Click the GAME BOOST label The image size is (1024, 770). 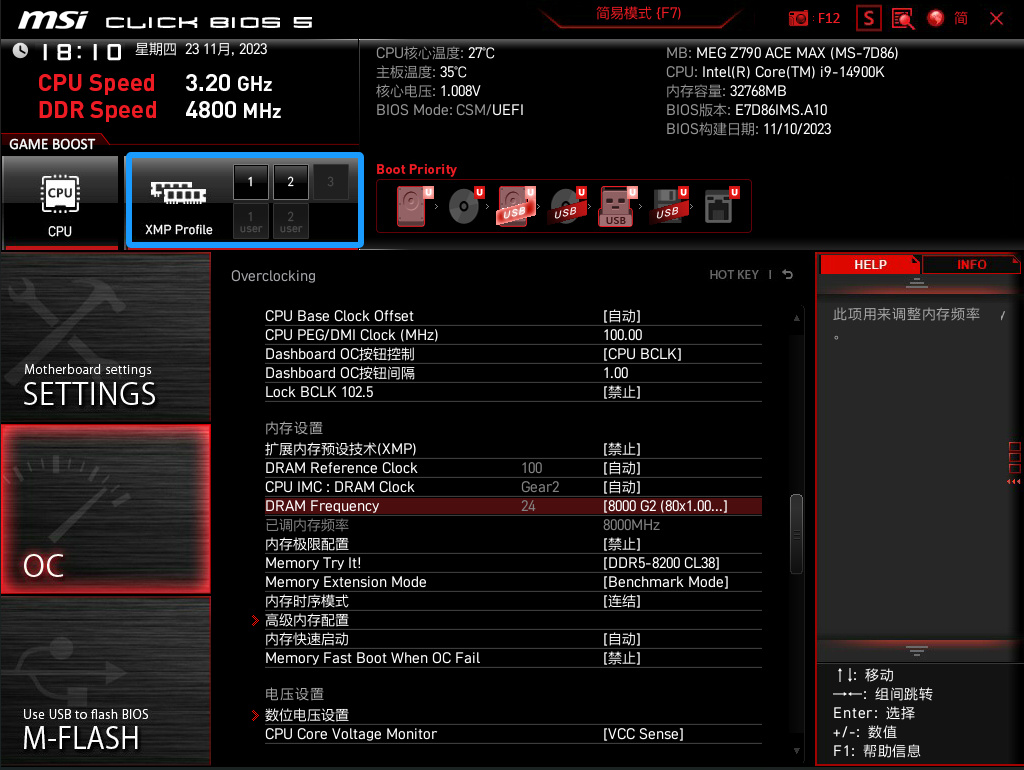point(52,144)
